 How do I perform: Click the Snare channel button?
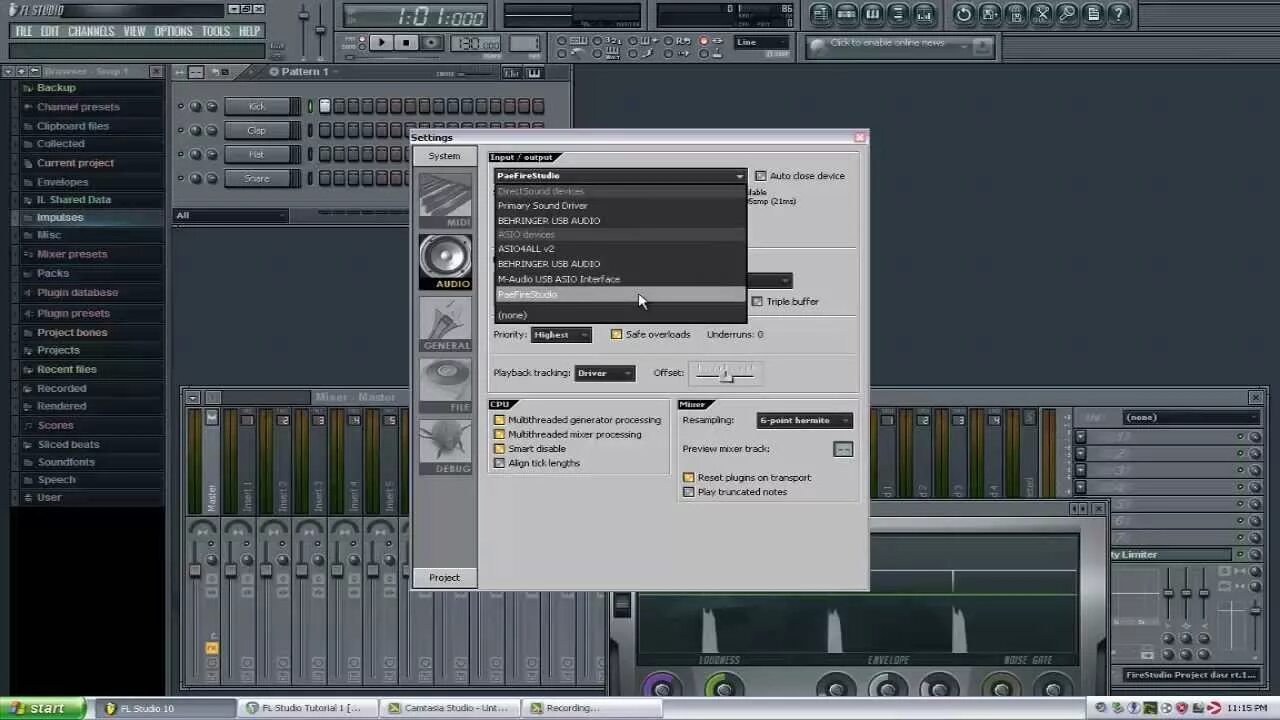tap(258, 179)
